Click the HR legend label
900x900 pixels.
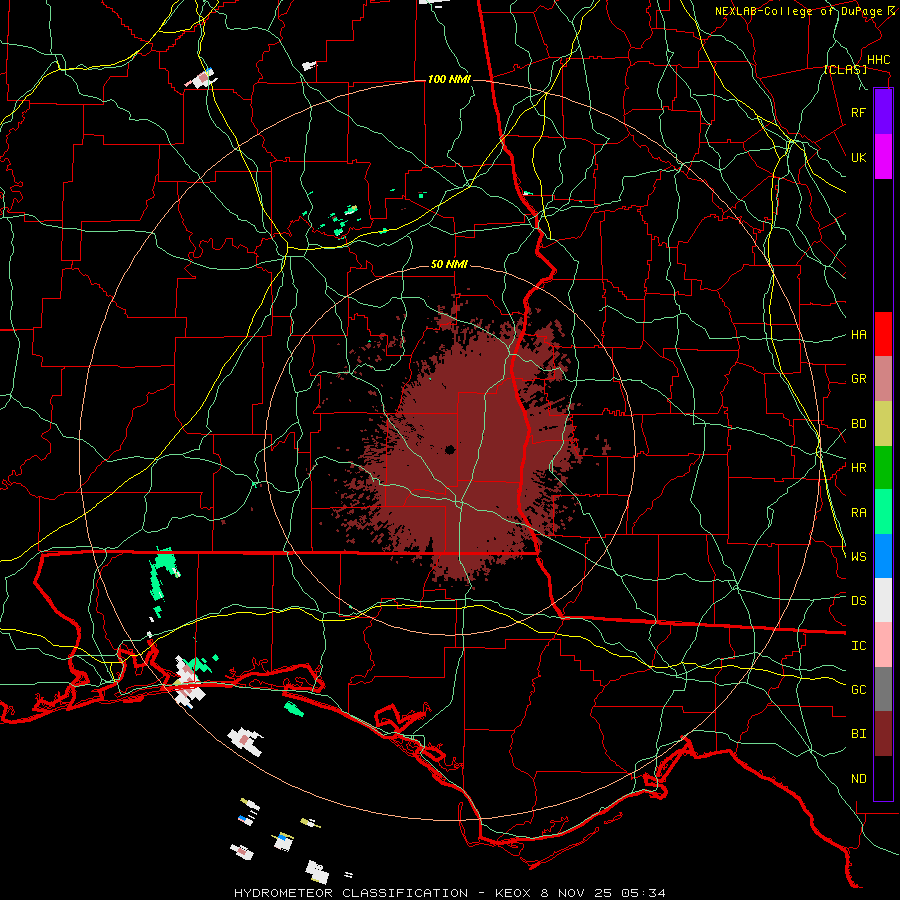pos(859,468)
